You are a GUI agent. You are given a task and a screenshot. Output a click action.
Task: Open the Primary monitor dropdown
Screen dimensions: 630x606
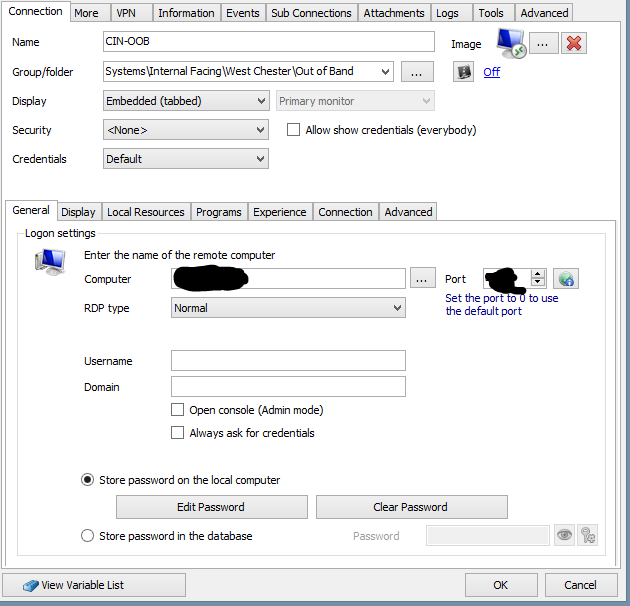coord(355,101)
